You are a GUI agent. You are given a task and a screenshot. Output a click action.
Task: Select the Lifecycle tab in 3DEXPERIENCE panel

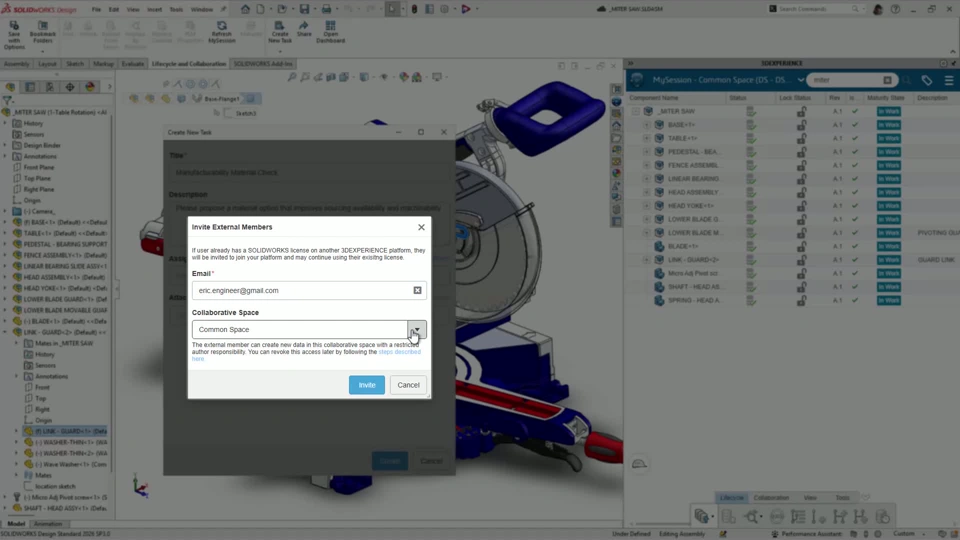(732, 498)
